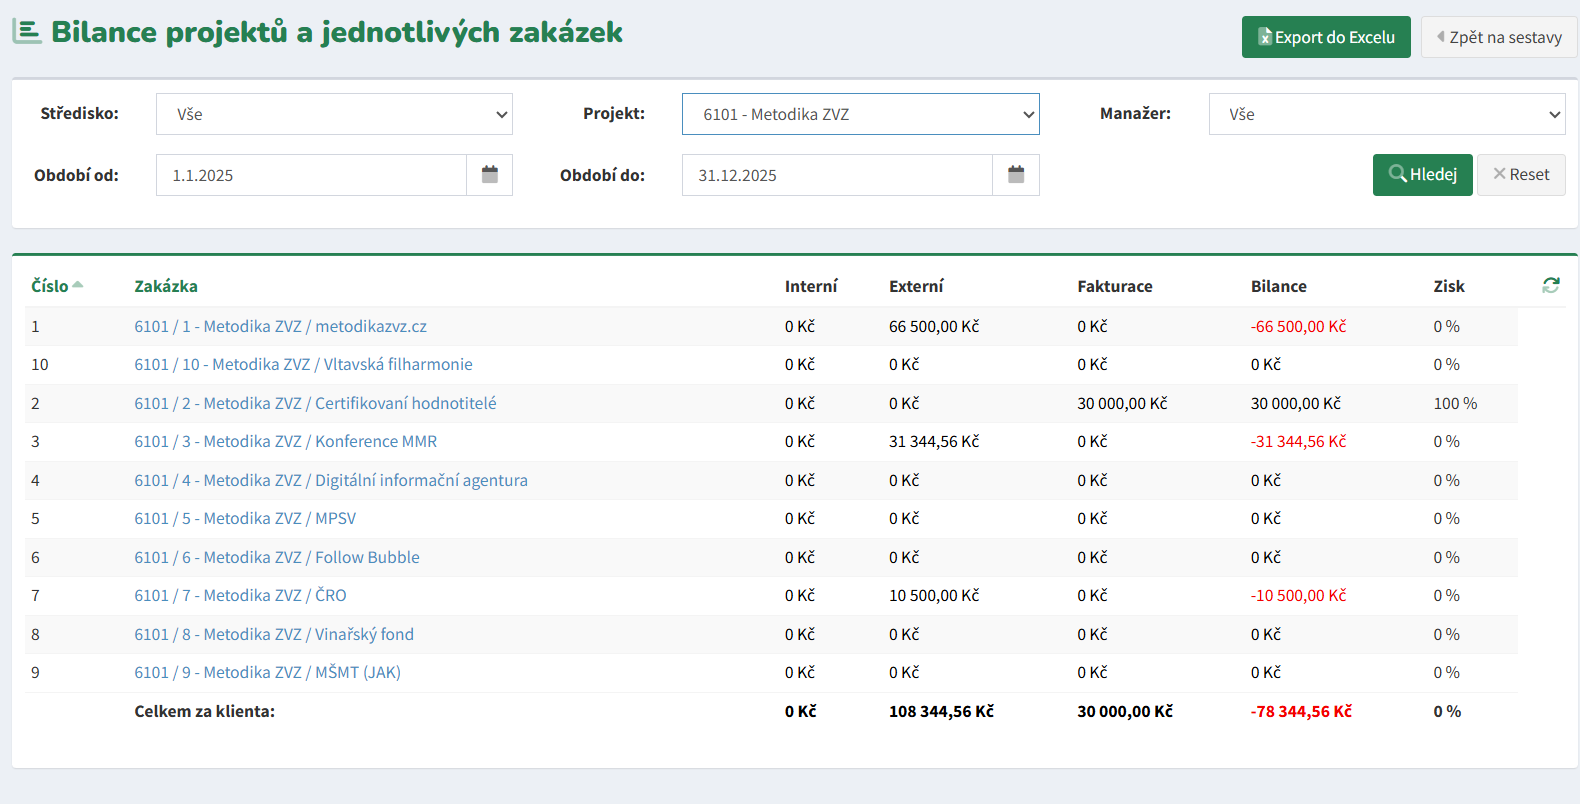Go back via Zpět na sestavy

pos(1498,37)
